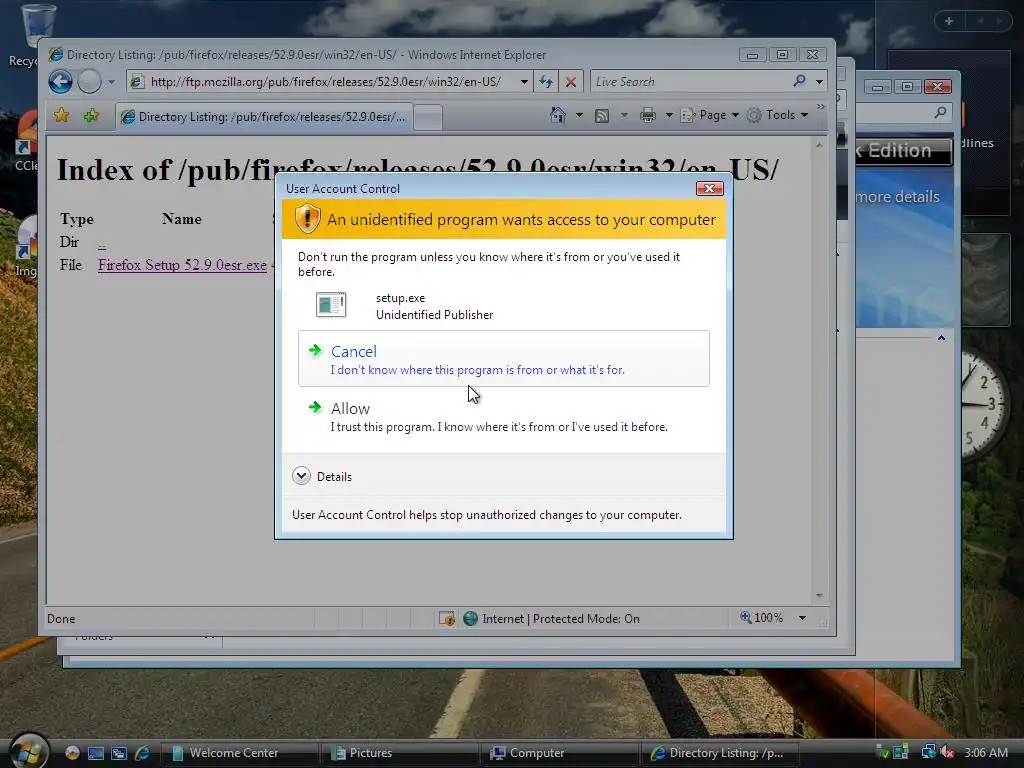Click the Type column header in listing
Image resolution: width=1024 pixels, height=768 pixels.
coord(77,219)
